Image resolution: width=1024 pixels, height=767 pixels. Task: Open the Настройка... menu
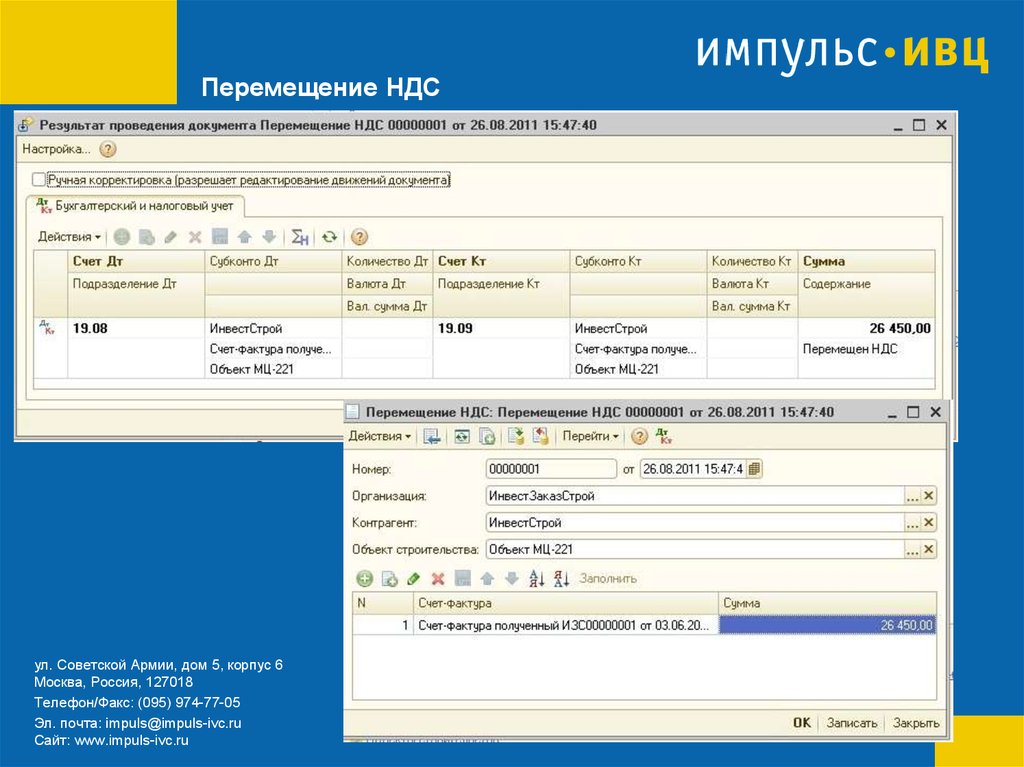[56, 149]
